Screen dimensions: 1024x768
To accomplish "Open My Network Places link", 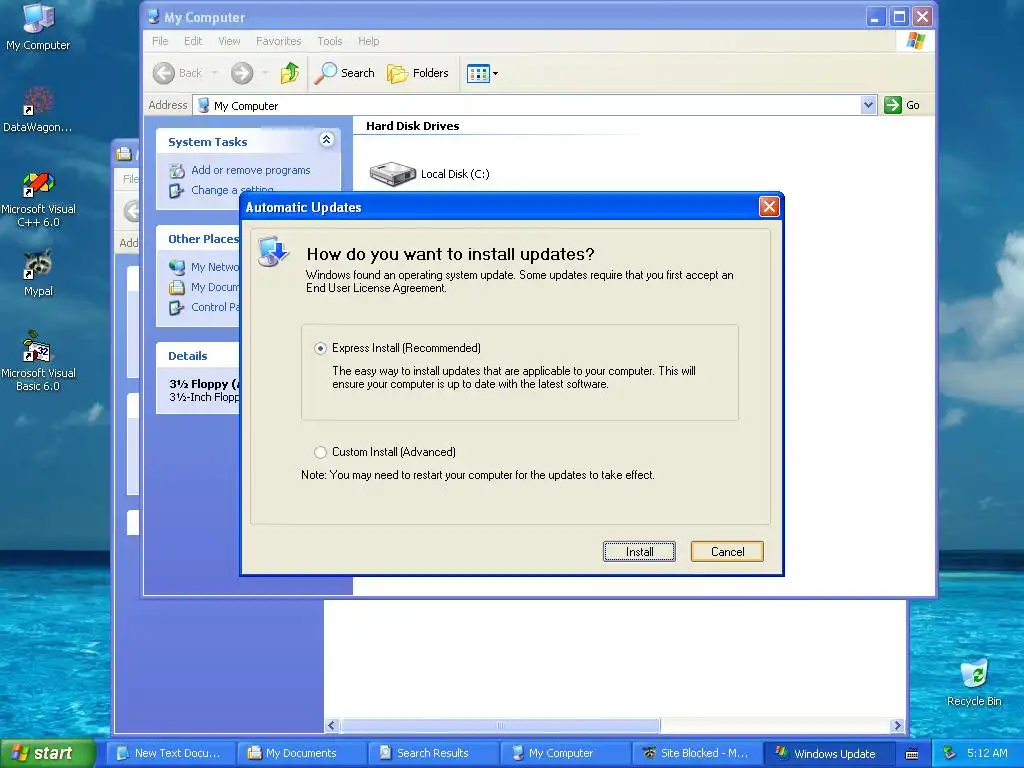I will (214, 267).
